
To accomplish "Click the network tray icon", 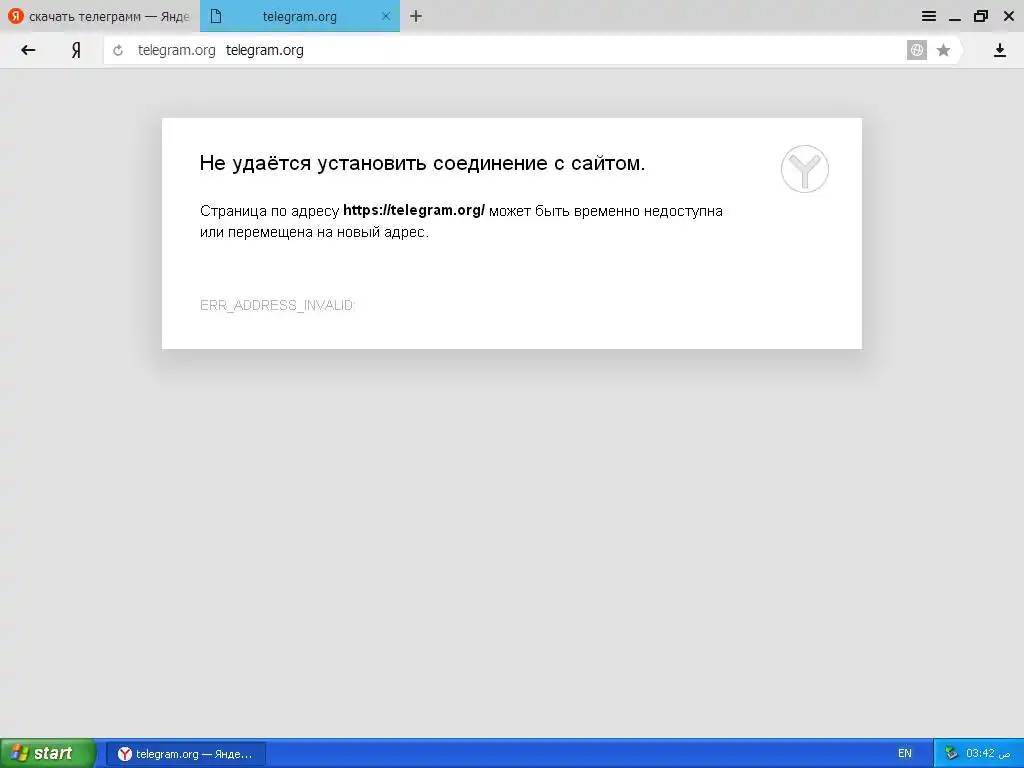I will [x=952, y=753].
